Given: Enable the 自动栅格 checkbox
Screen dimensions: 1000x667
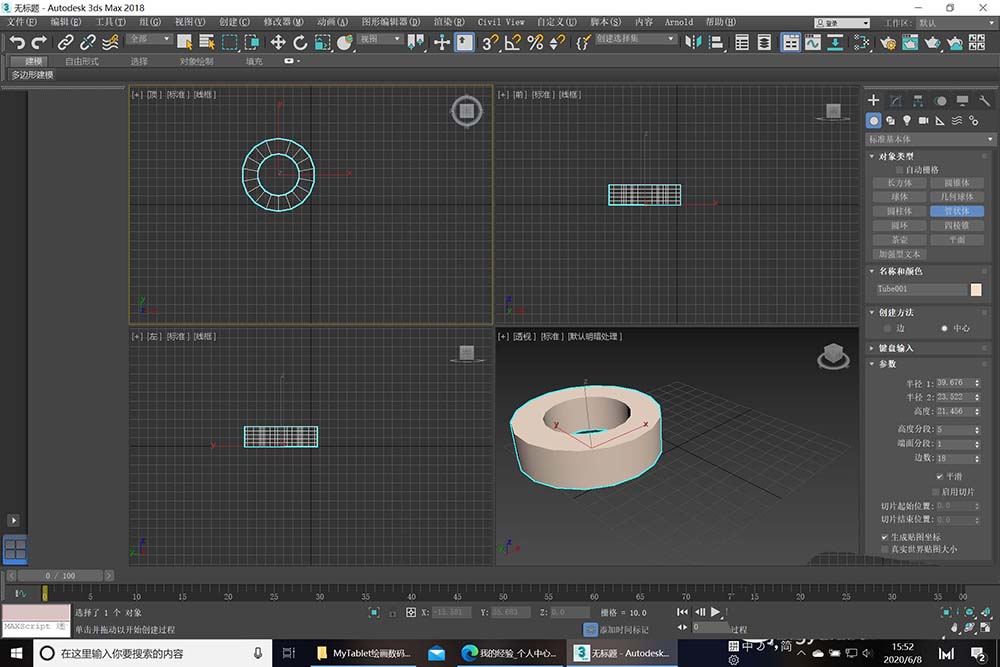Looking at the screenshot, I should click(898, 170).
